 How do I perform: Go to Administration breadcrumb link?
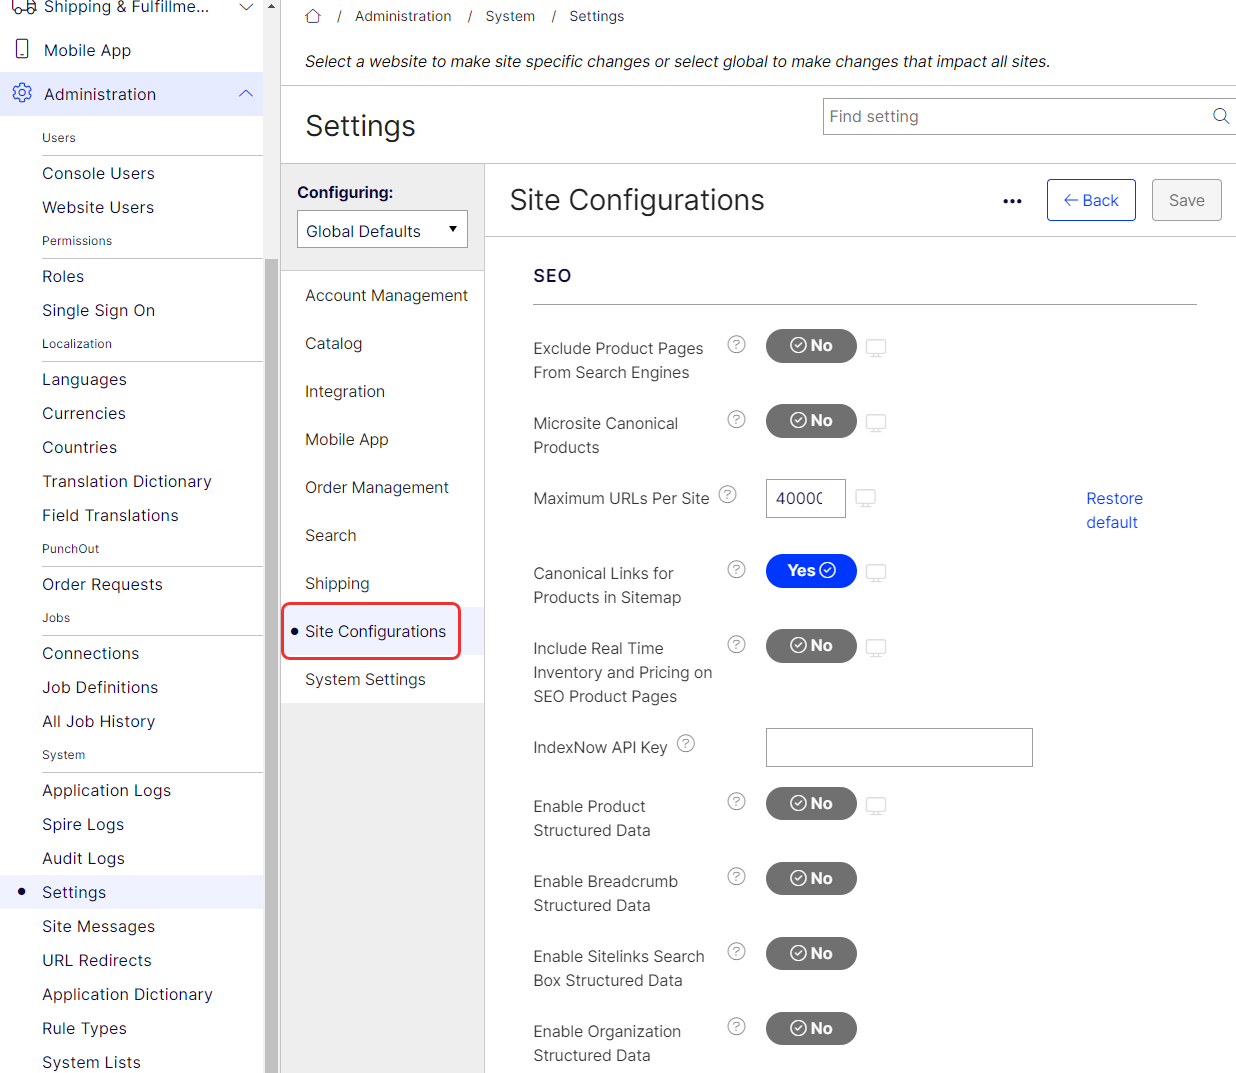pyautogui.click(x=403, y=16)
